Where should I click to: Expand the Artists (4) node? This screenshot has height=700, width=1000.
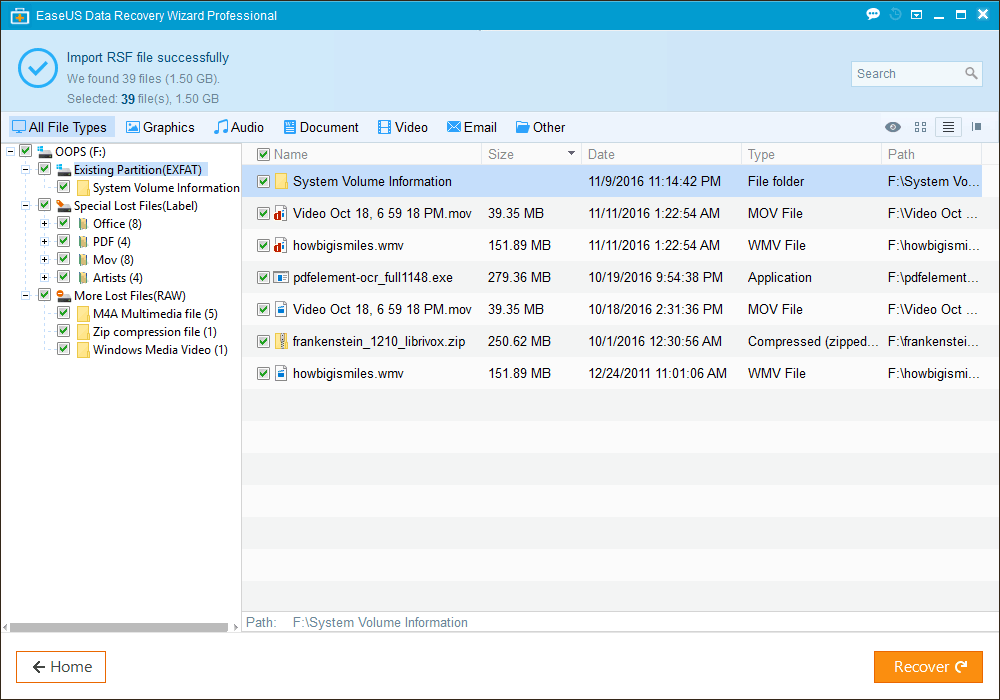click(45, 278)
